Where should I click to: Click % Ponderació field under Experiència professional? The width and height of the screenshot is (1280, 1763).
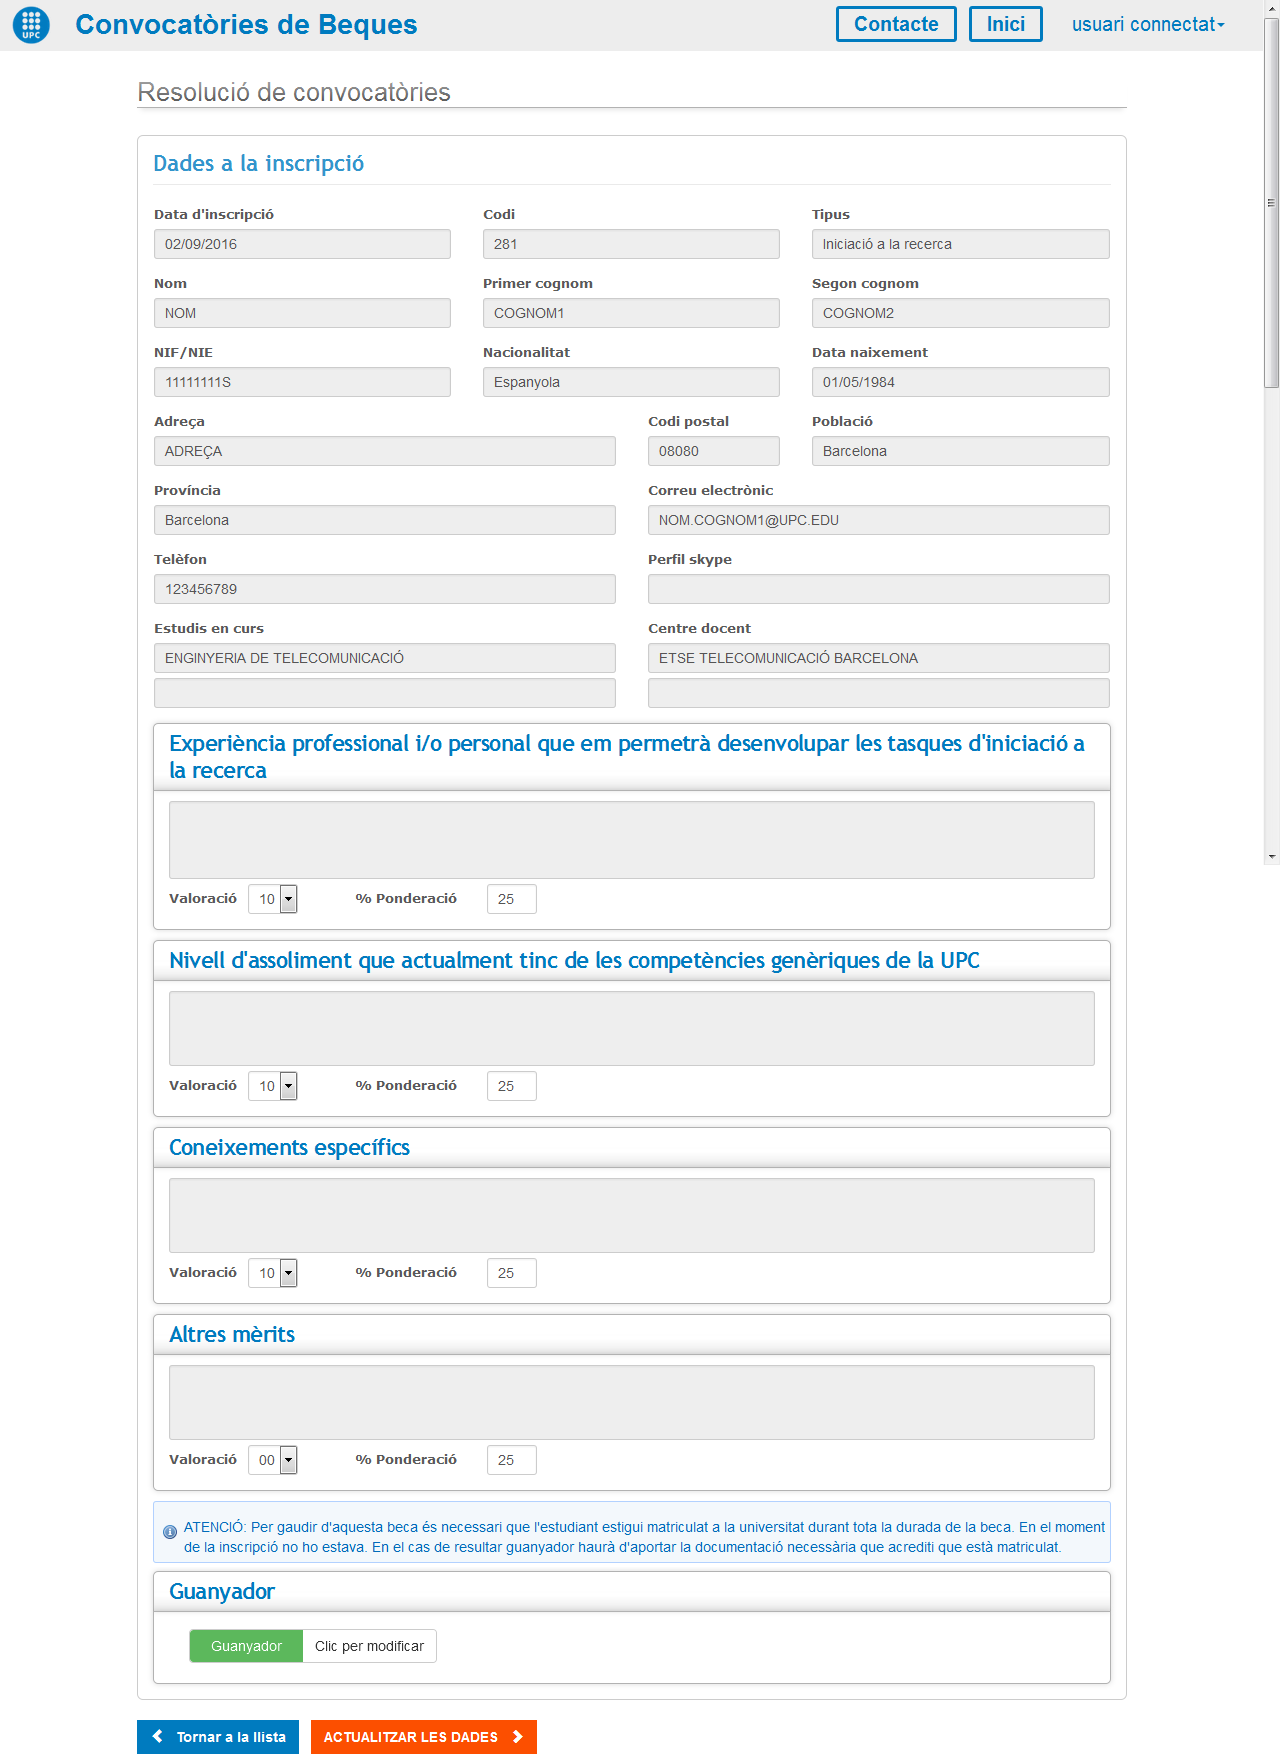tap(511, 899)
